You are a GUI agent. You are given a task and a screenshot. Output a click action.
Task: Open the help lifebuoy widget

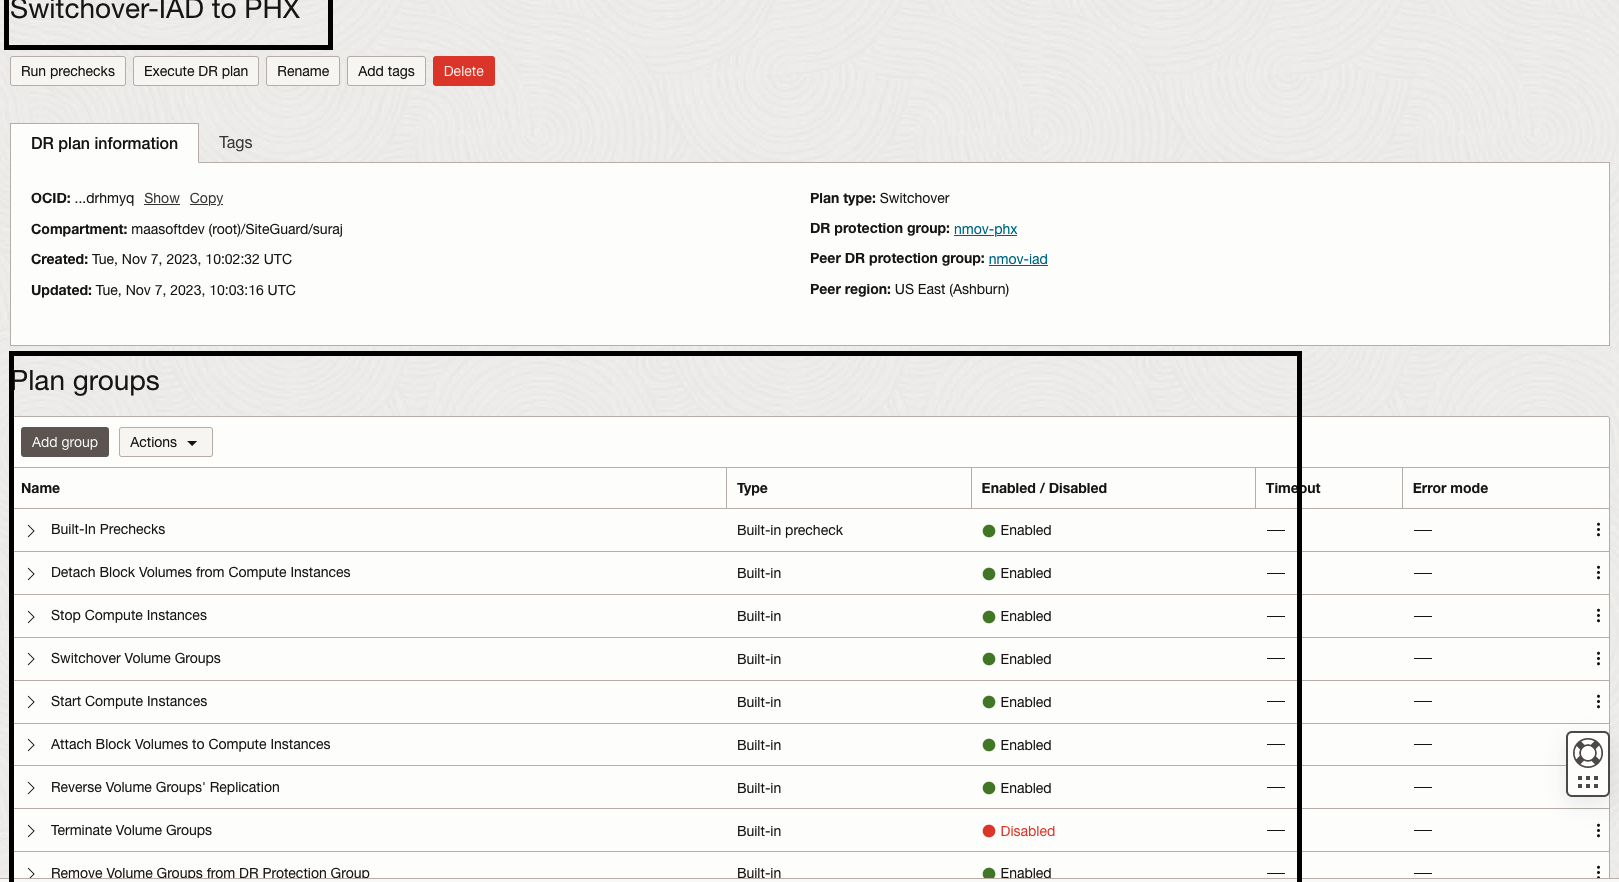(1587, 752)
